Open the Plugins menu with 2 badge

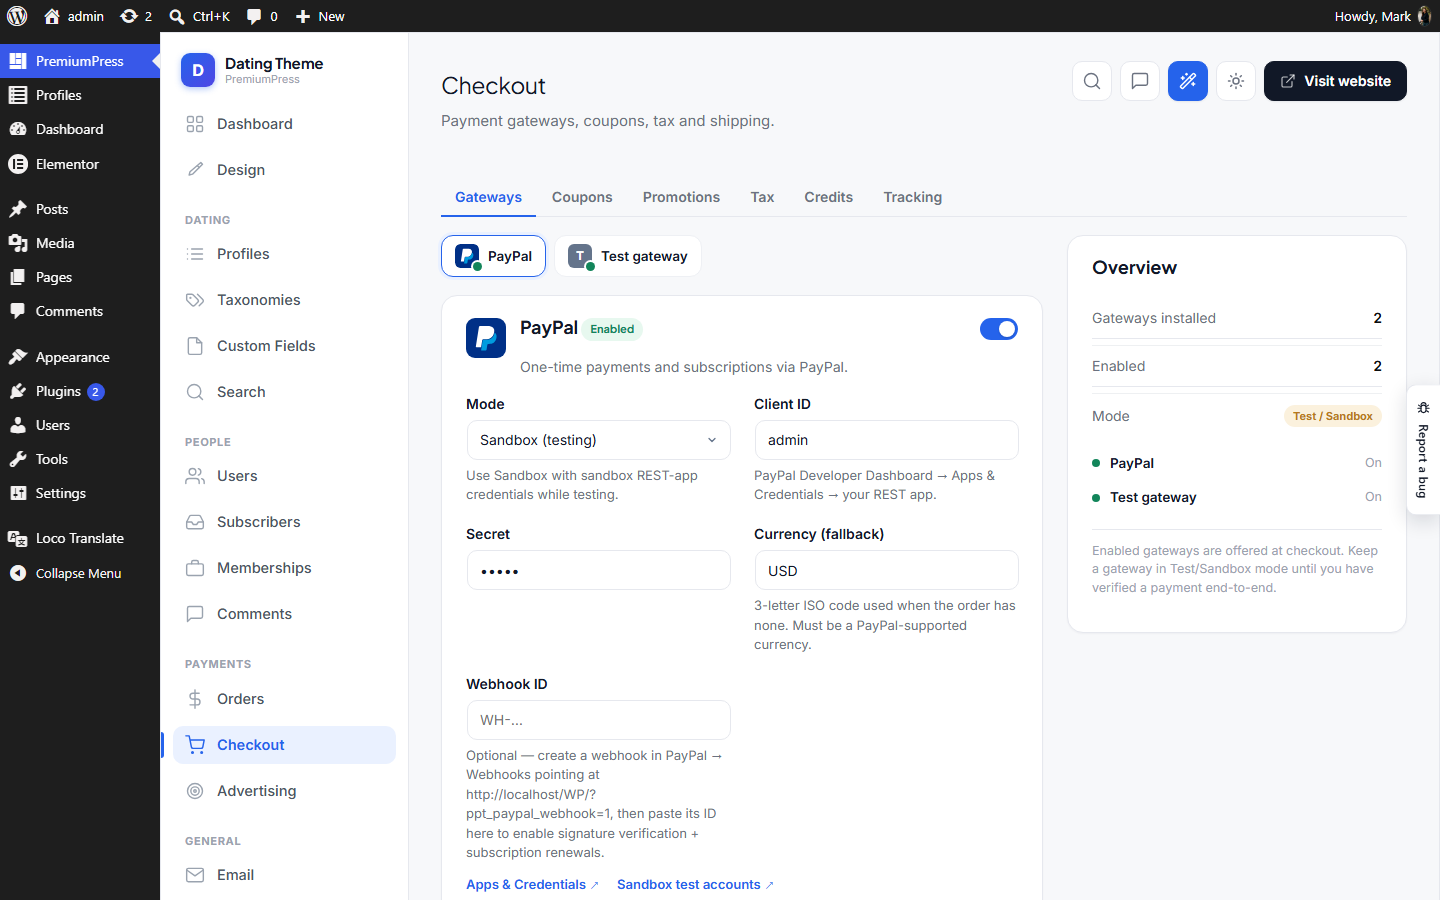(80, 391)
